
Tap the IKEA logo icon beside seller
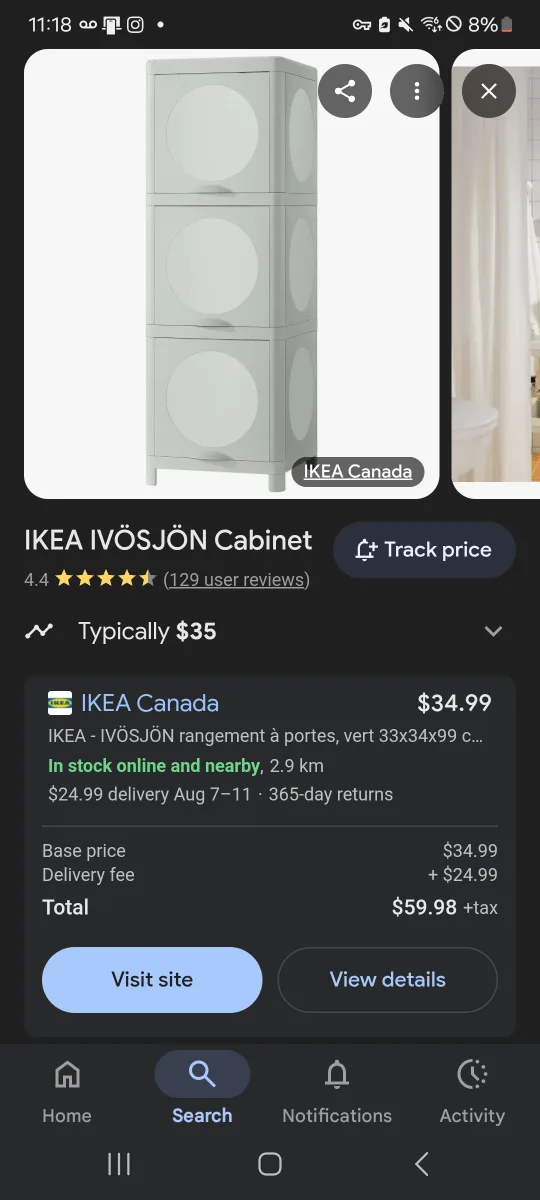(x=60, y=703)
